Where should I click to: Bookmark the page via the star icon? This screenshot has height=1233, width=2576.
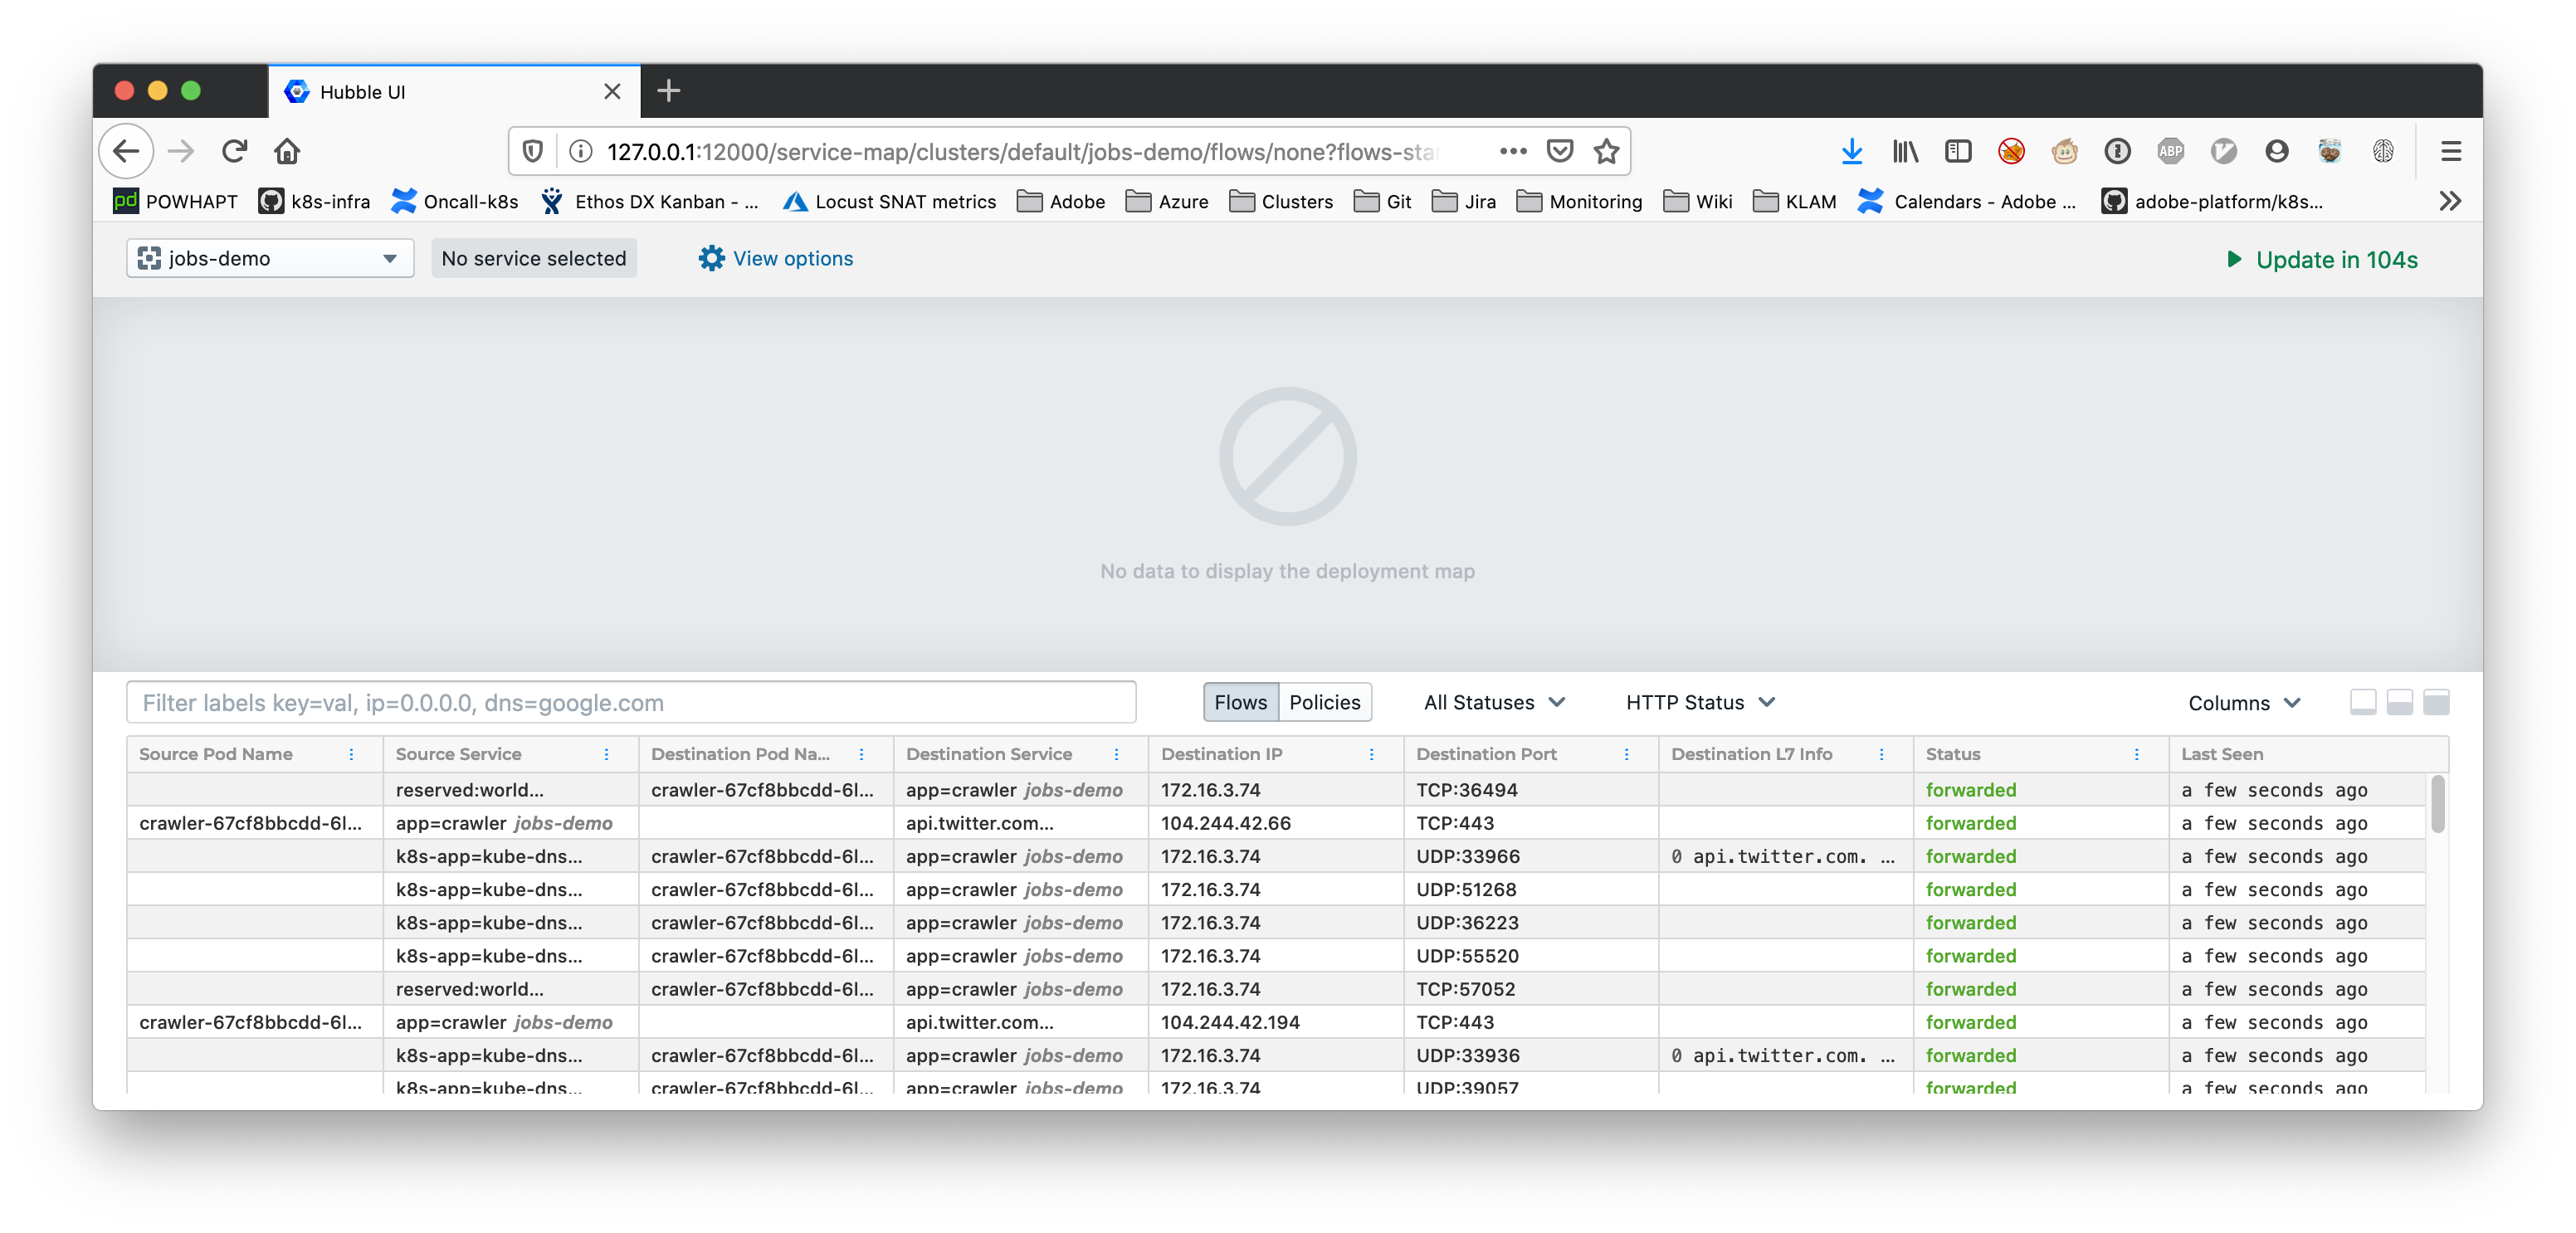point(1607,151)
